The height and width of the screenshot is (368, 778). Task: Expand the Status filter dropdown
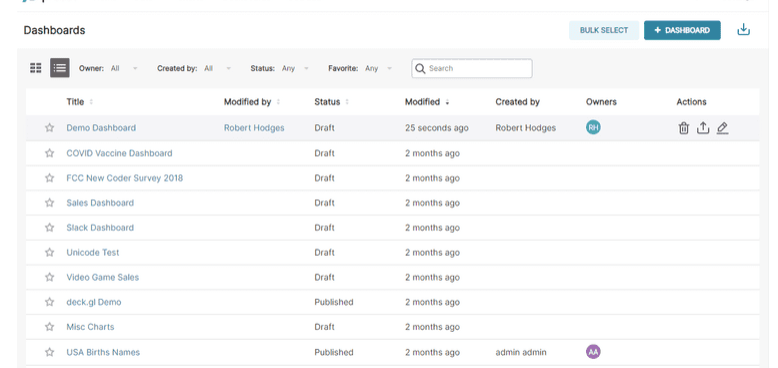(296, 68)
